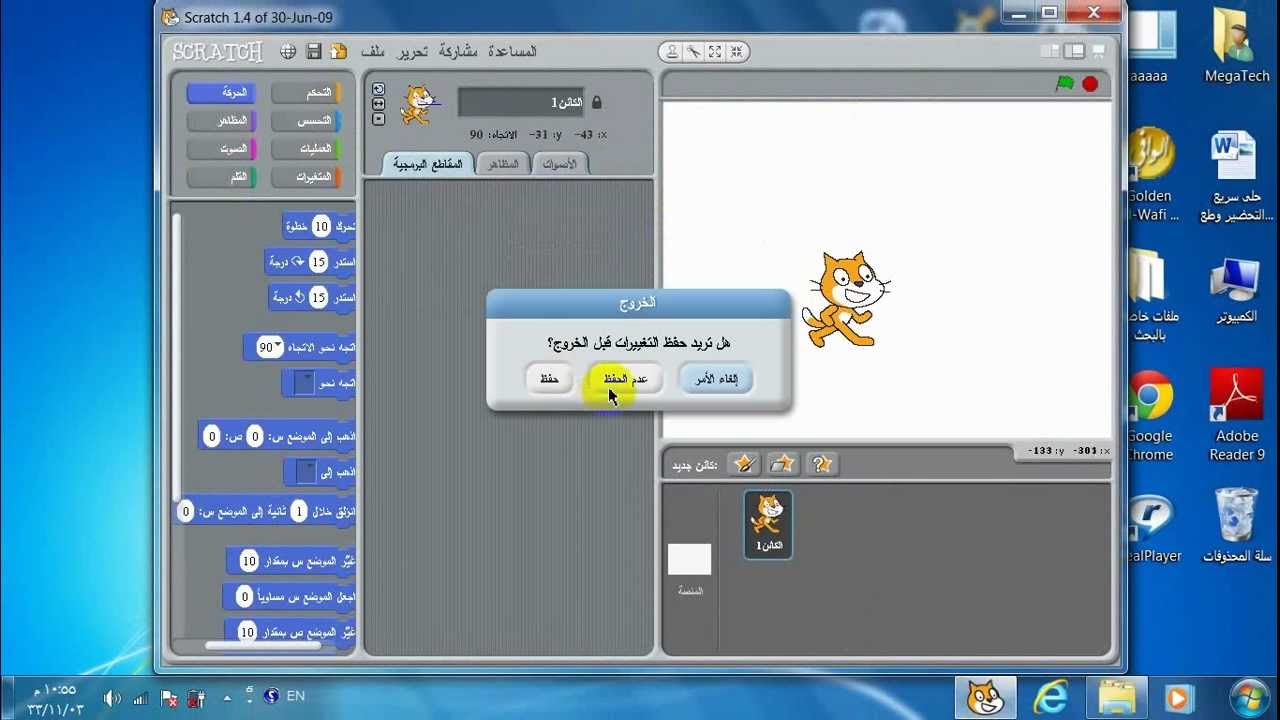Screen dimensions: 1280x720
Task: Select the الكائن1 sprite thumbnail
Action: (x=767, y=522)
